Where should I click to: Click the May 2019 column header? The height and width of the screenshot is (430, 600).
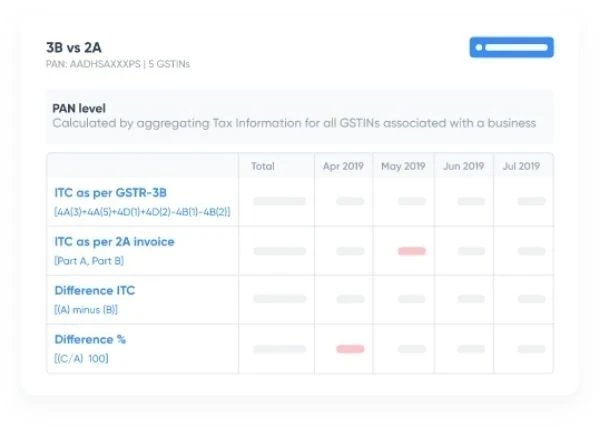point(403,166)
